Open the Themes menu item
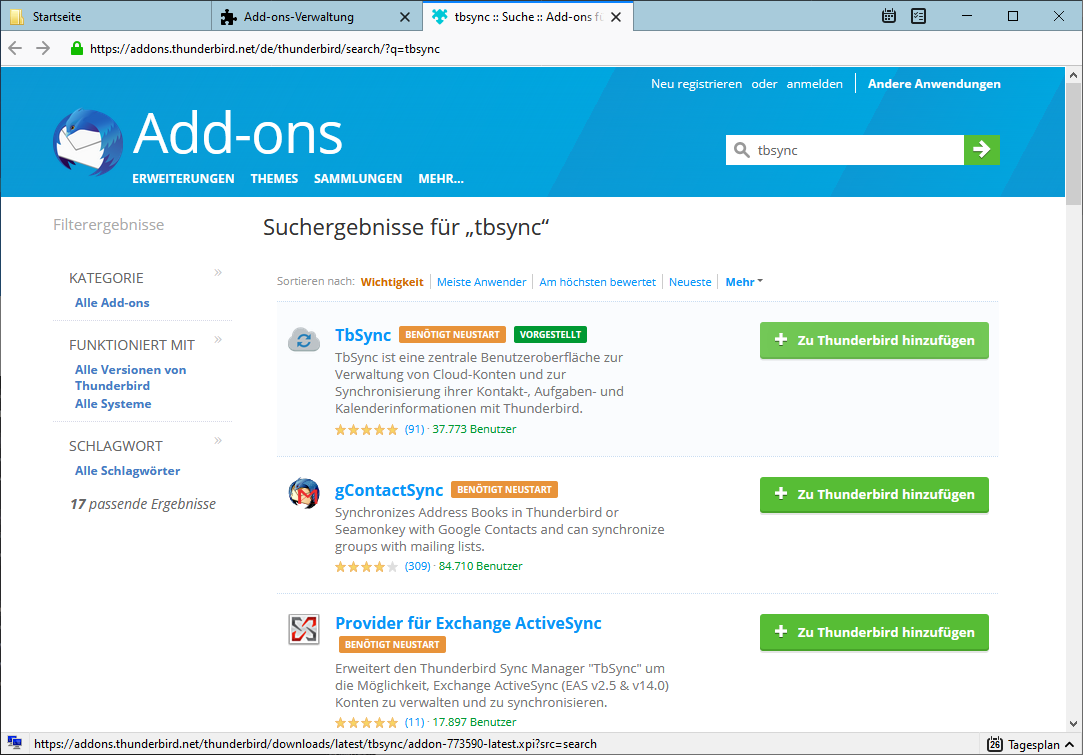Image resolution: width=1083 pixels, height=755 pixels. coord(274,178)
